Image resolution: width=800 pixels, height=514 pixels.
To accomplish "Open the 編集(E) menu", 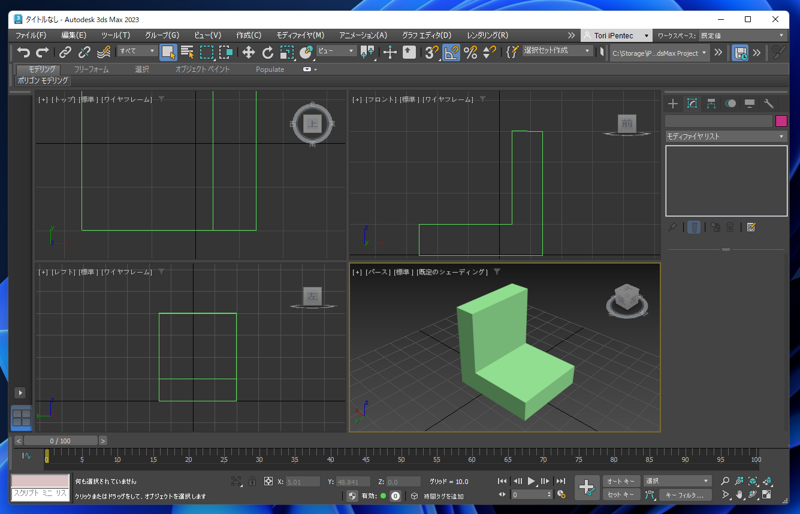I will click(73, 35).
